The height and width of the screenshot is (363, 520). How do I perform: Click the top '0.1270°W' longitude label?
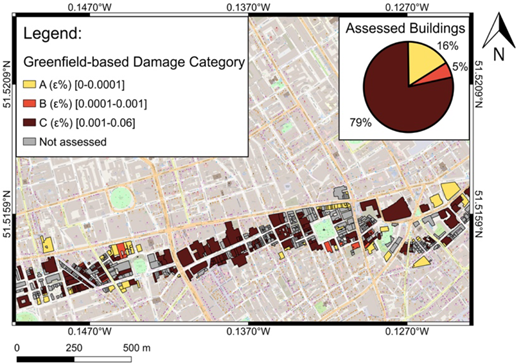[x=407, y=7]
